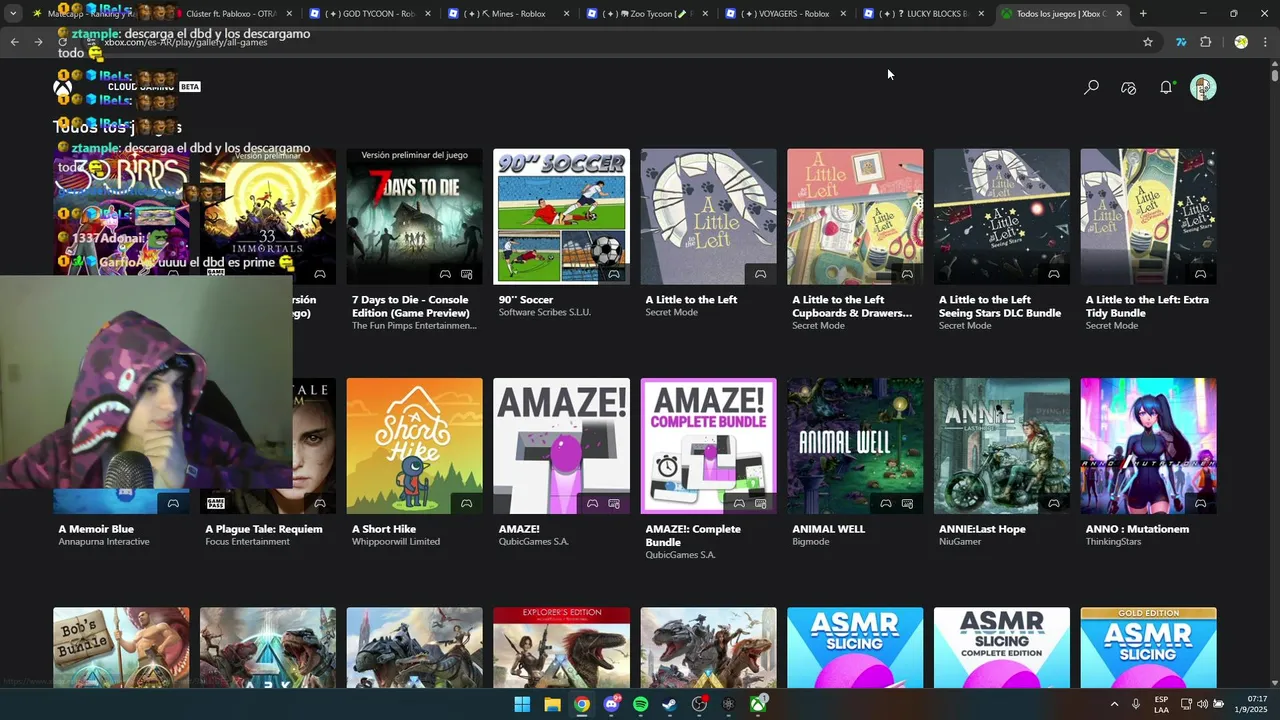Click the Focus Entertainment publisher text
1280x720 pixels.
pos(247,542)
